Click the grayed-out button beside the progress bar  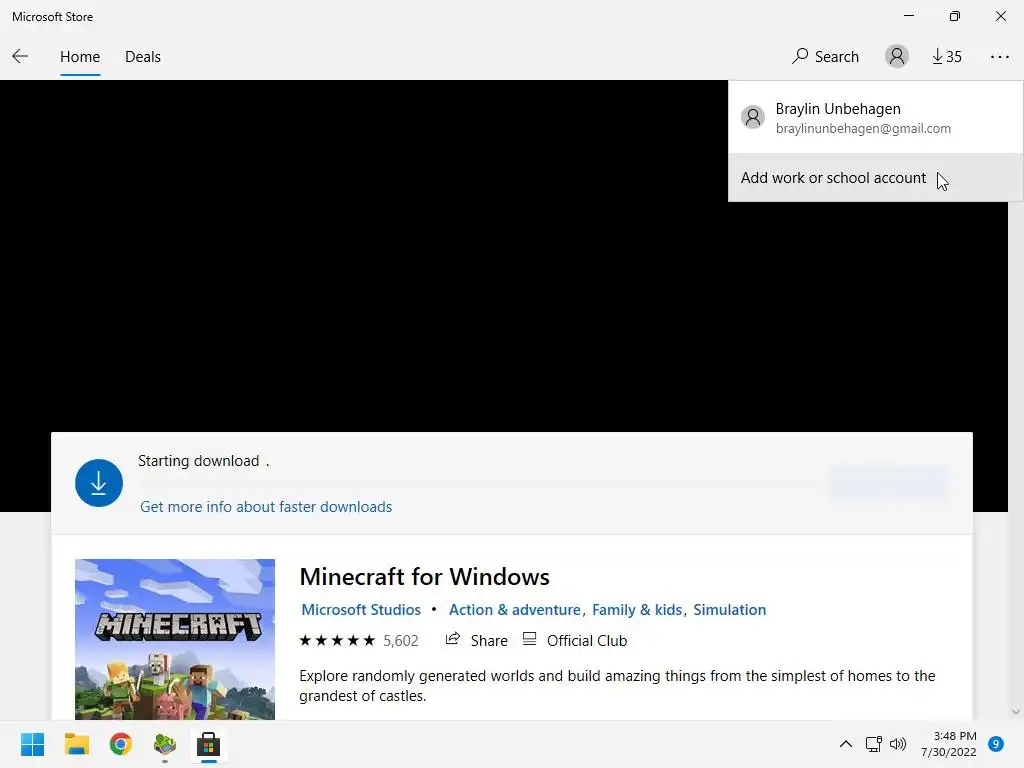[889, 483]
